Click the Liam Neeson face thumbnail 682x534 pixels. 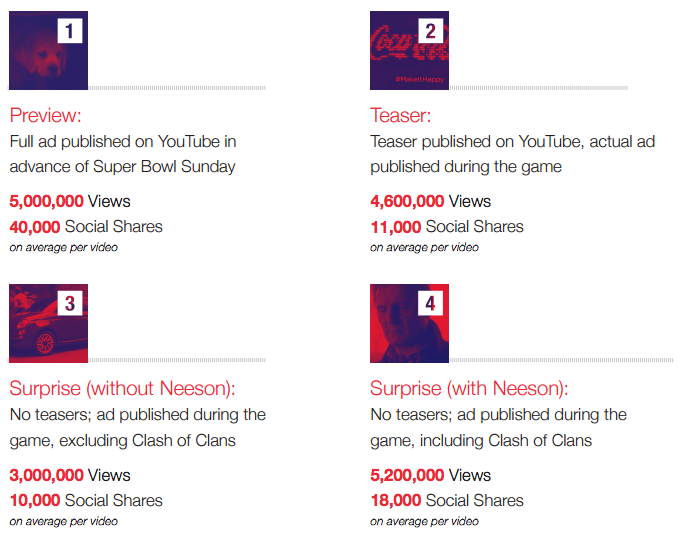pos(409,324)
